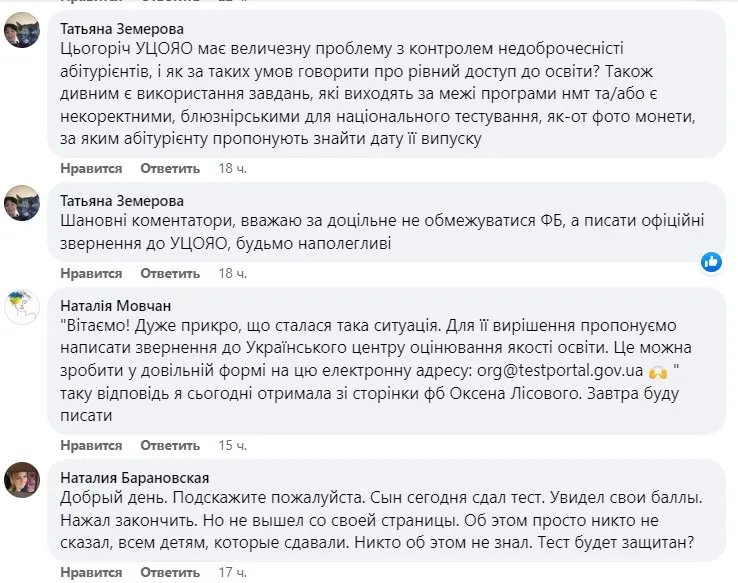This screenshot has height=583, width=738.
Task: Click avatar beside the "Шановні коментатори" comment
Action: 21,202
